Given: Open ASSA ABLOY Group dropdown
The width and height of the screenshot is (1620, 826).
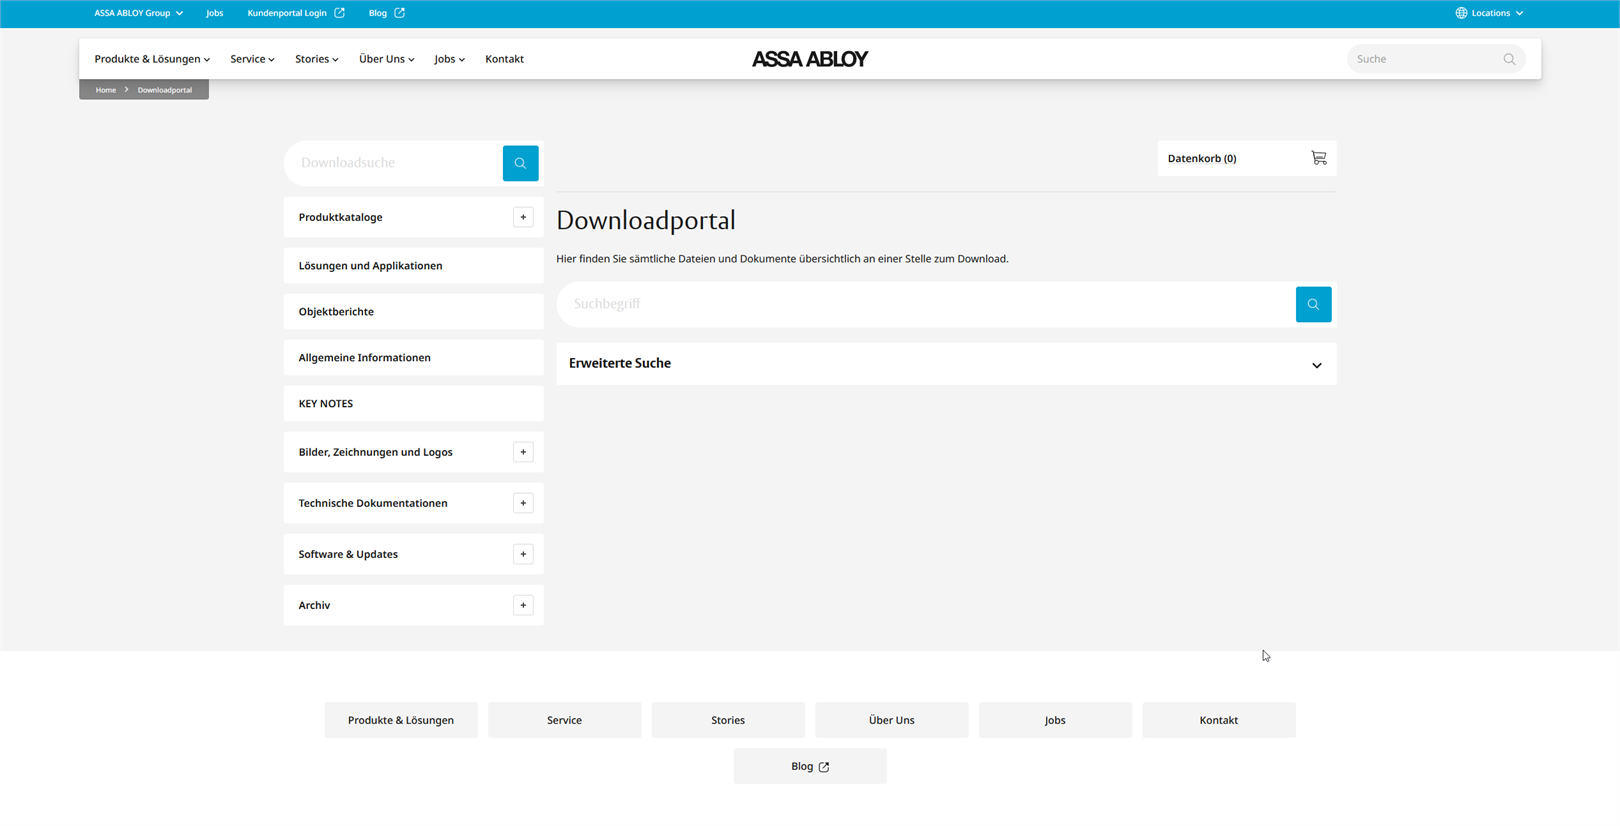Looking at the screenshot, I should click(138, 13).
